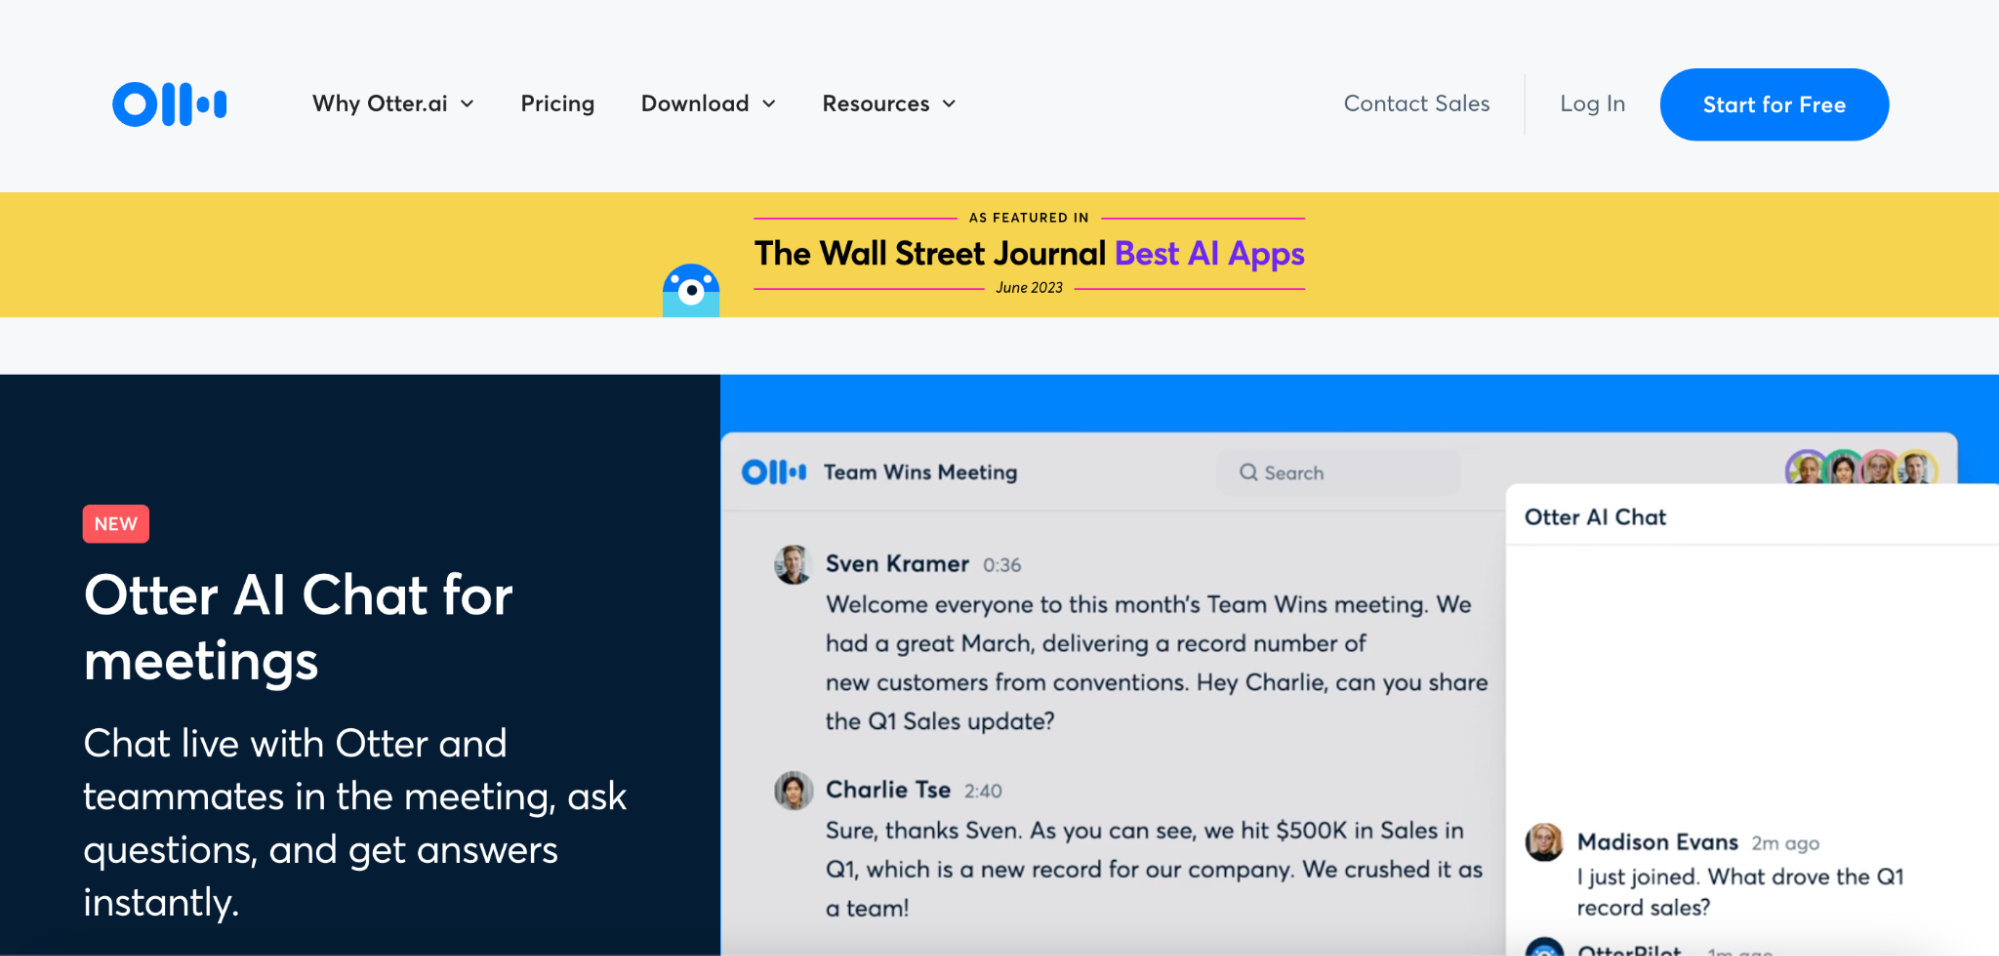The height and width of the screenshot is (956, 1999).
Task: Click the Charlie Tse speaker name
Action: pyautogui.click(x=888, y=790)
